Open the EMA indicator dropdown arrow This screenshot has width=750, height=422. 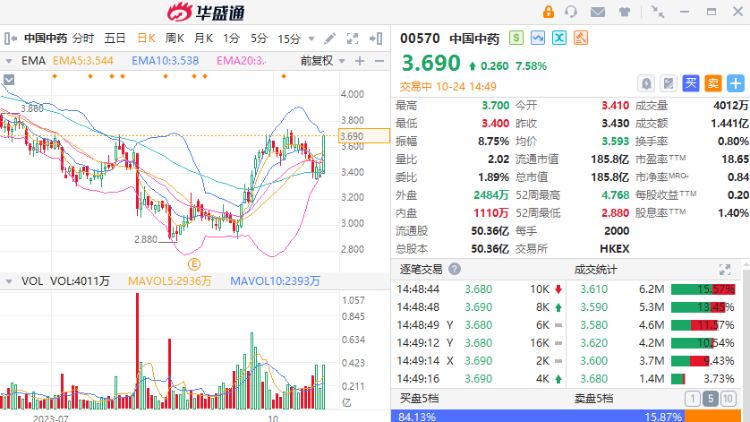tap(9, 61)
